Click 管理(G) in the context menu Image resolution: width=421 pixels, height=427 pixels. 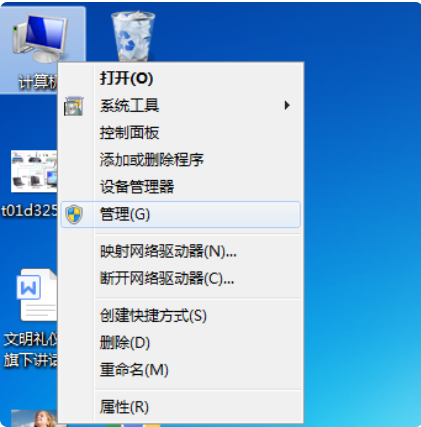click(181, 214)
